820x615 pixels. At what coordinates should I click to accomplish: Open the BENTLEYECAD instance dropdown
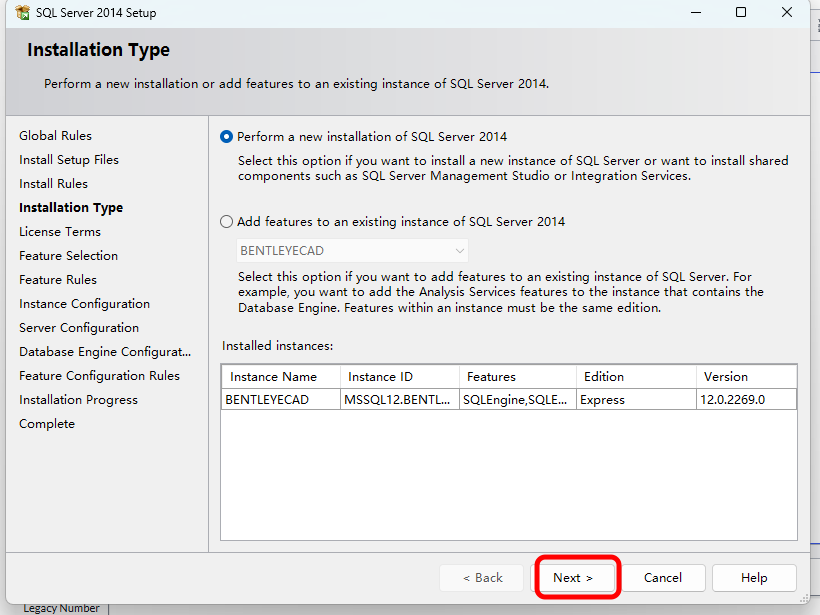353,251
